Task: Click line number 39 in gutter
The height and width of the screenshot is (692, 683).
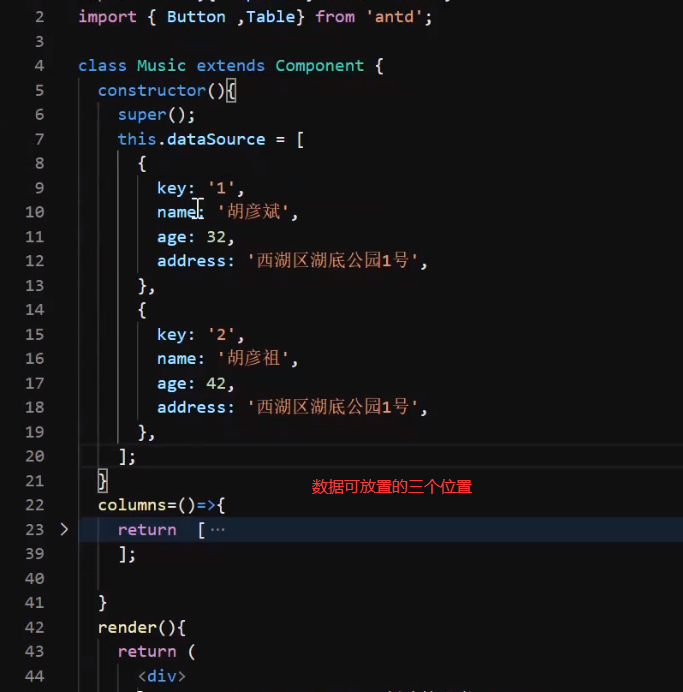Action: coord(35,554)
